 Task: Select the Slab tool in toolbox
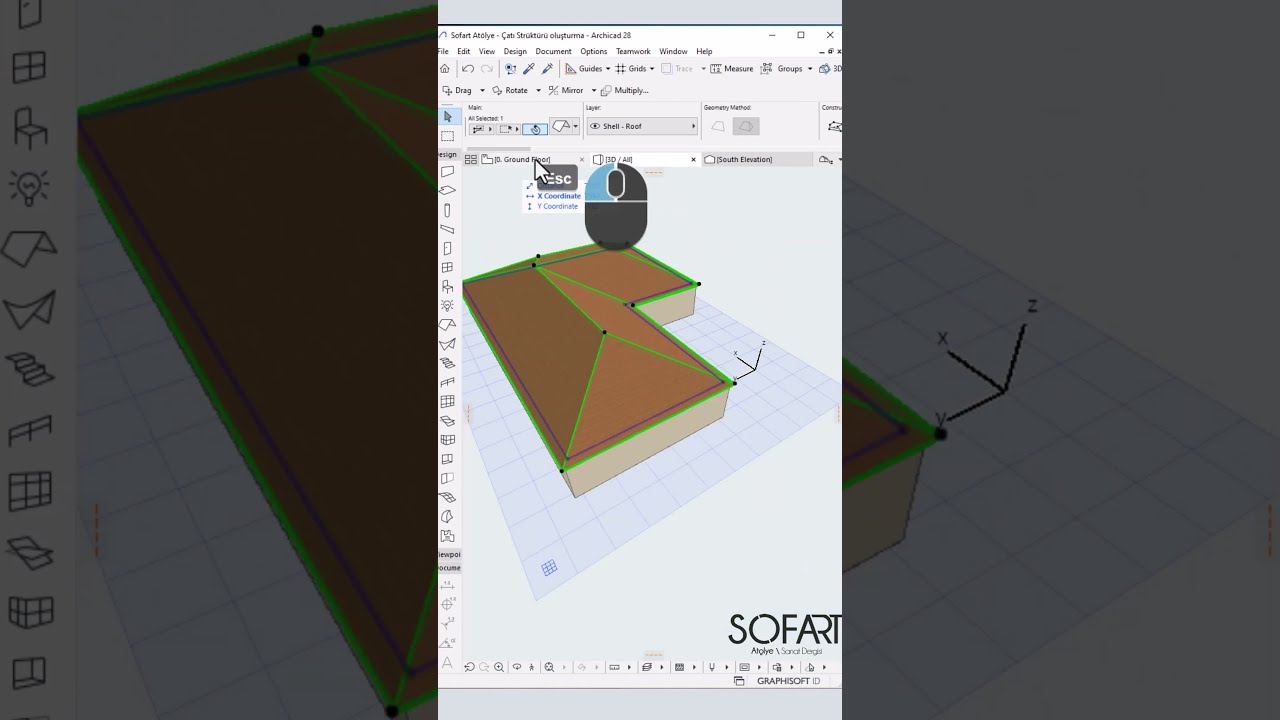(x=447, y=190)
